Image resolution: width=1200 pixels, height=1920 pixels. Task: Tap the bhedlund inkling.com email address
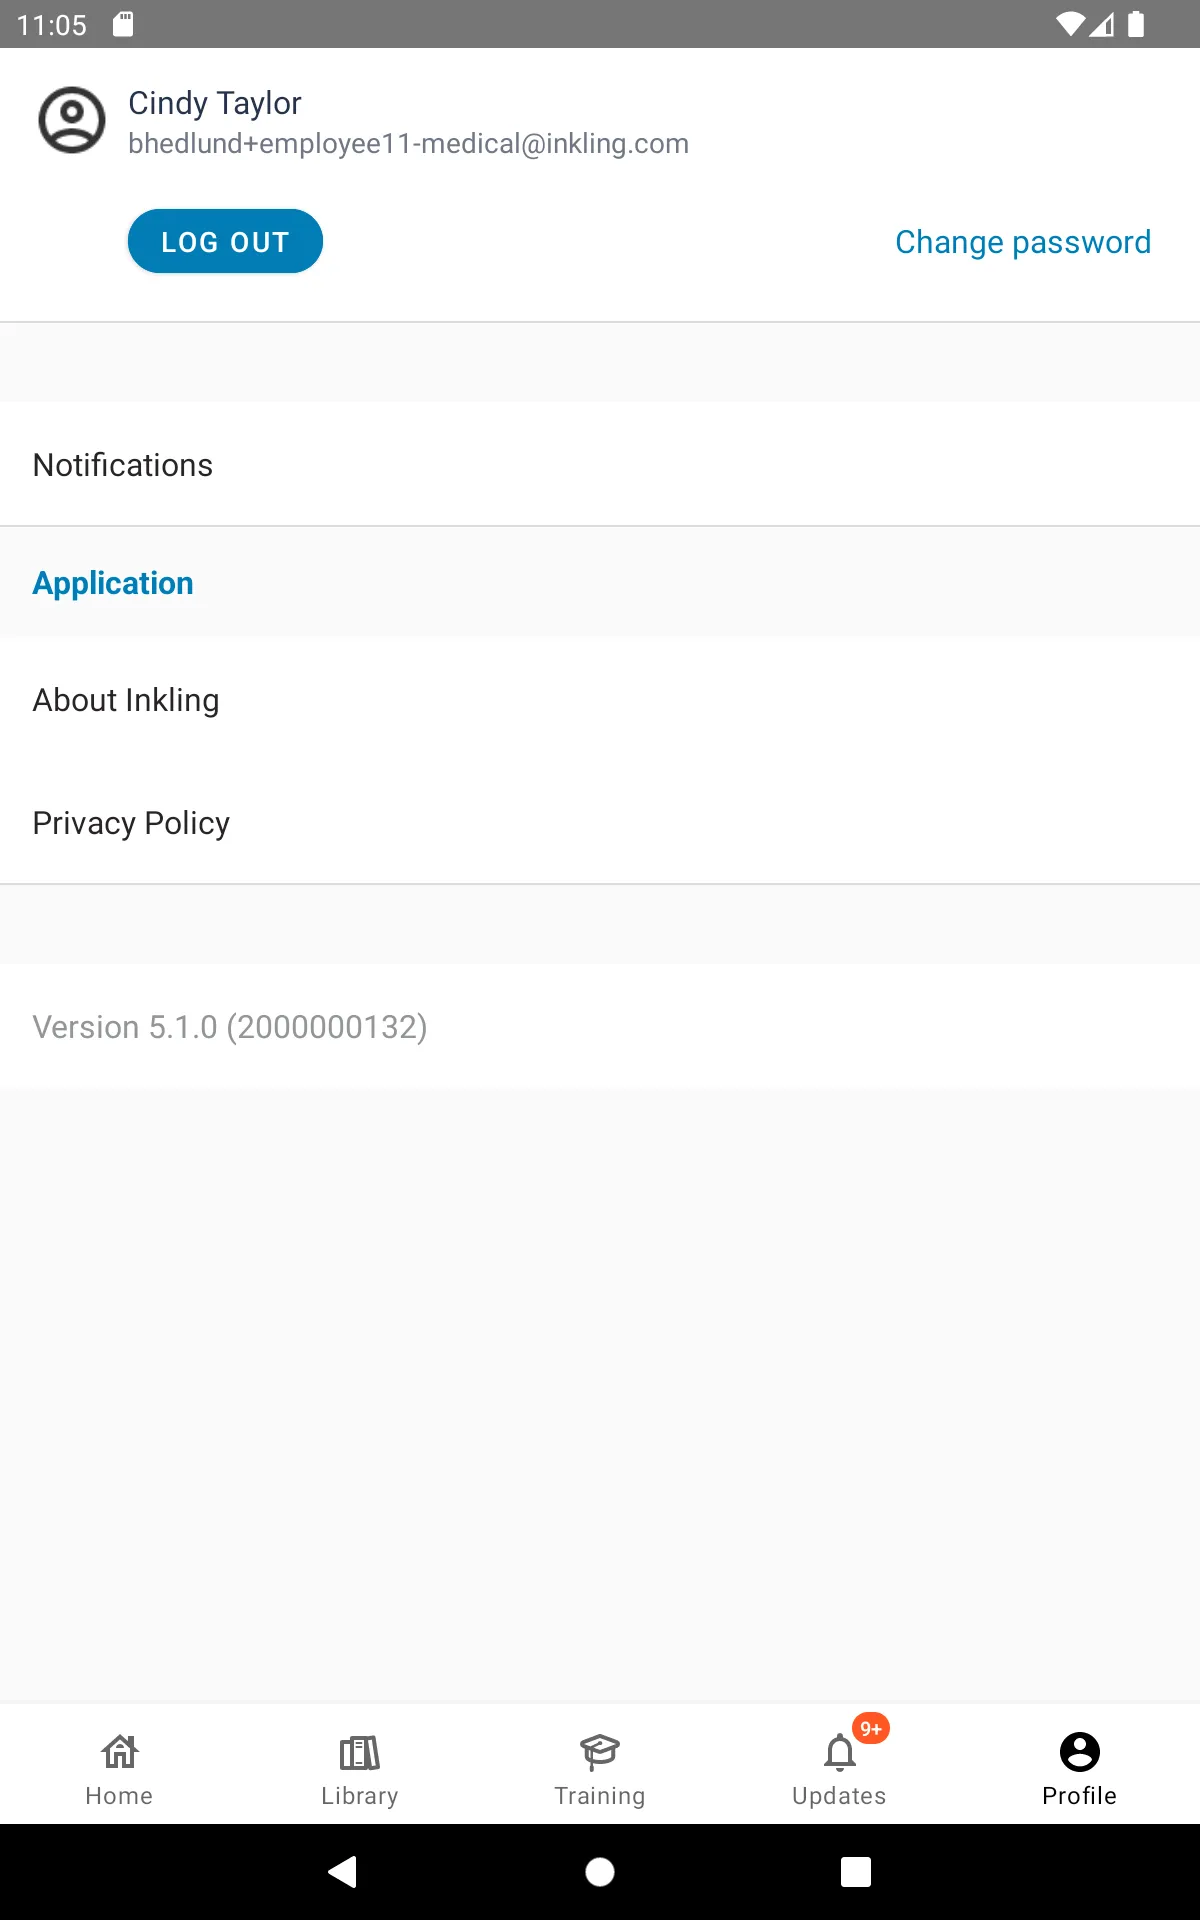point(408,144)
